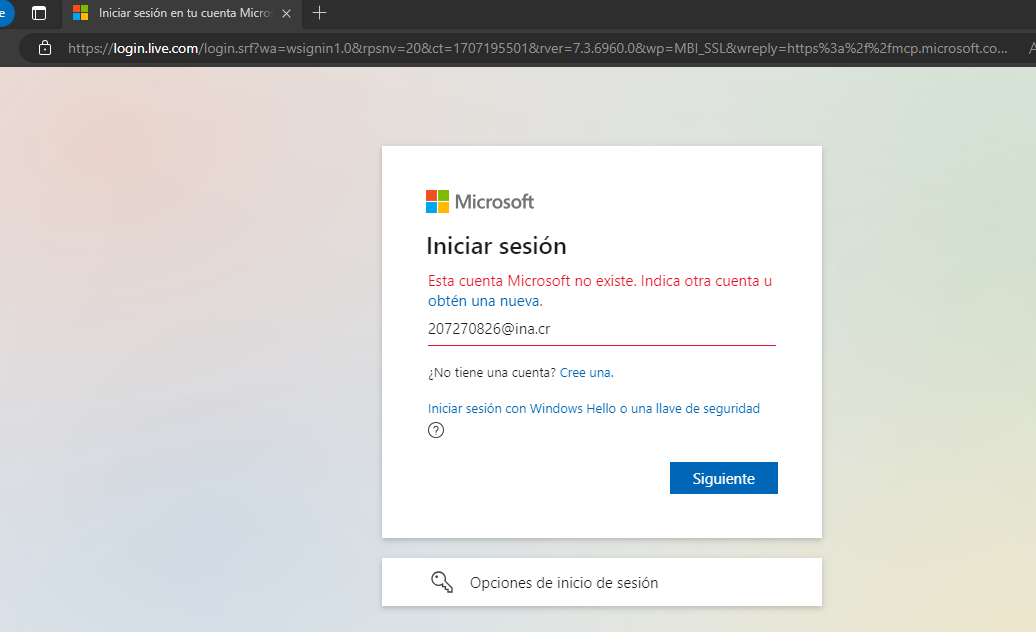
Task: Click the Iniciar sesión heading on the form
Action: pyautogui.click(x=496, y=245)
